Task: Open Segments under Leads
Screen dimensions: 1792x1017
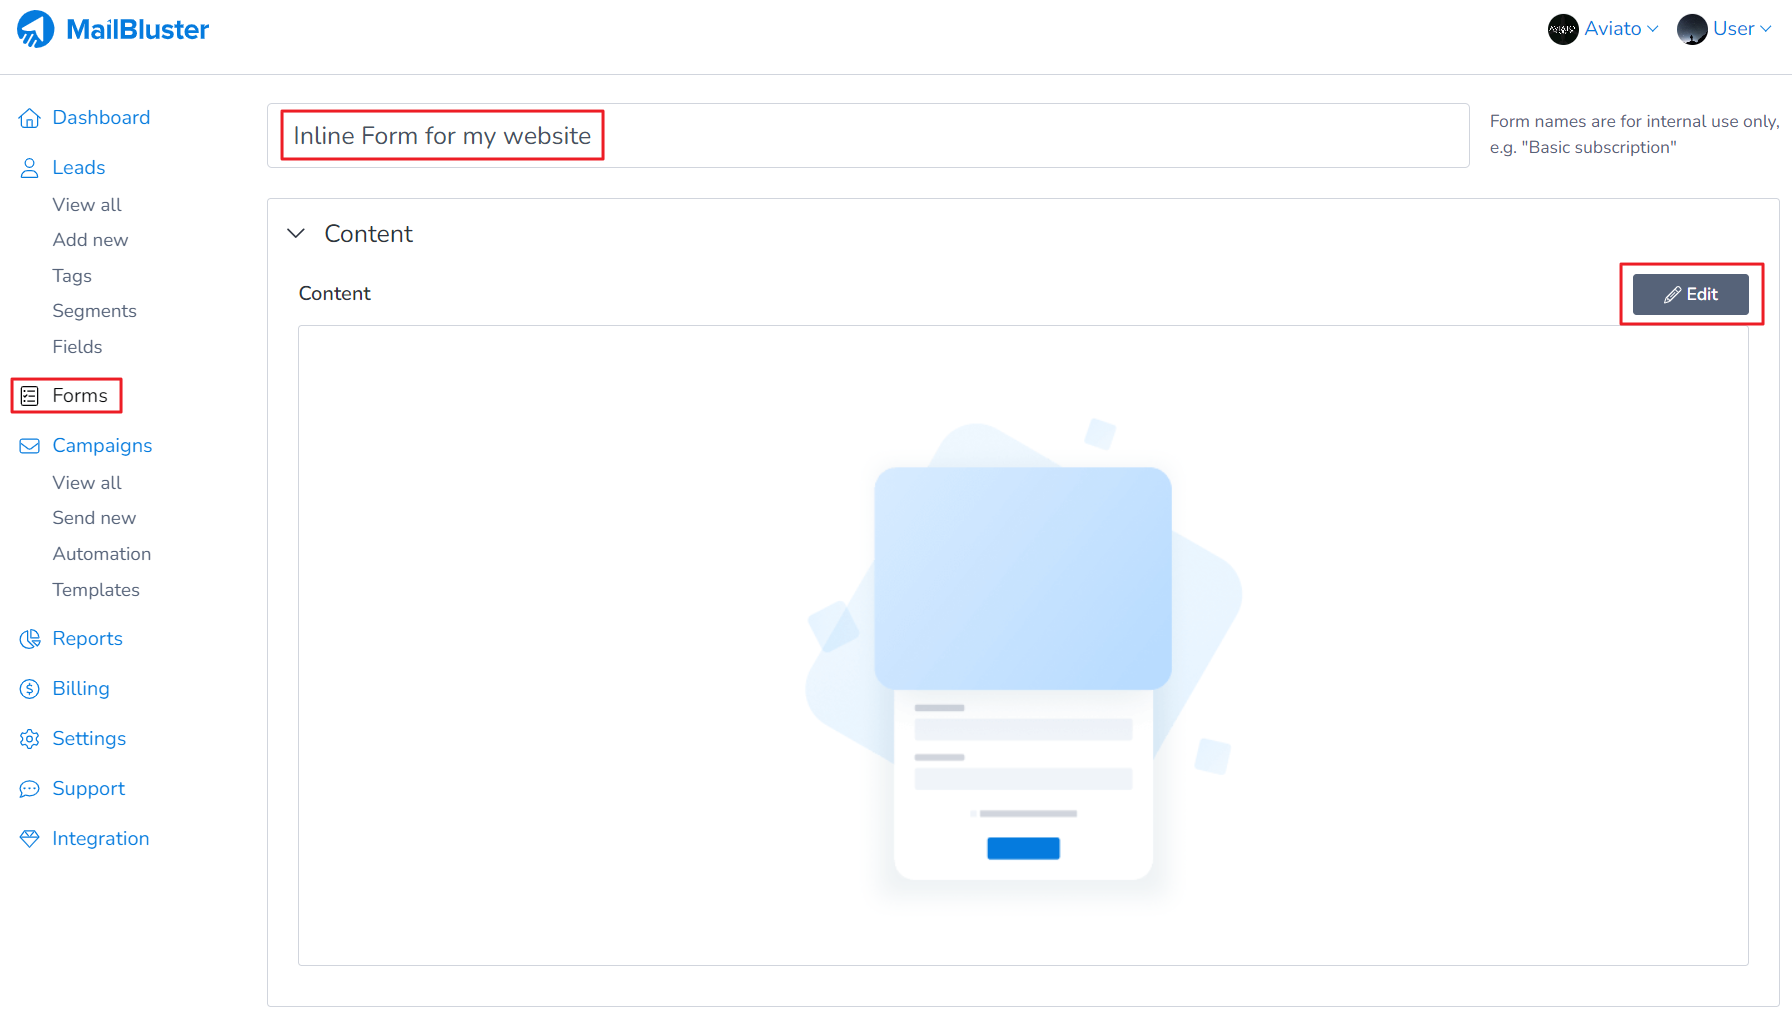Action: pyautogui.click(x=94, y=311)
